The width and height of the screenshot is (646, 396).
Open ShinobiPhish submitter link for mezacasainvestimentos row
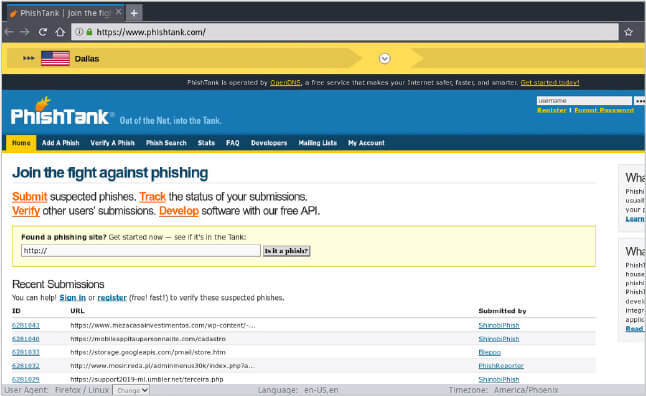(x=499, y=326)
